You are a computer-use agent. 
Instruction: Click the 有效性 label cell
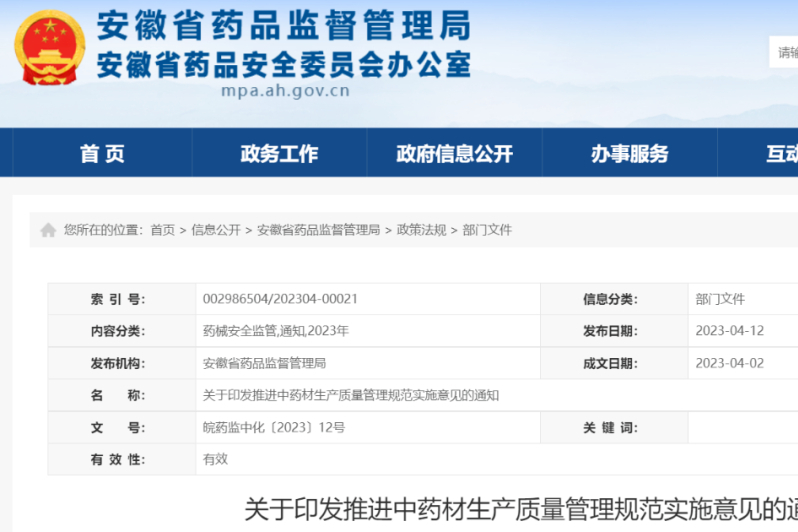click(122, 459)
